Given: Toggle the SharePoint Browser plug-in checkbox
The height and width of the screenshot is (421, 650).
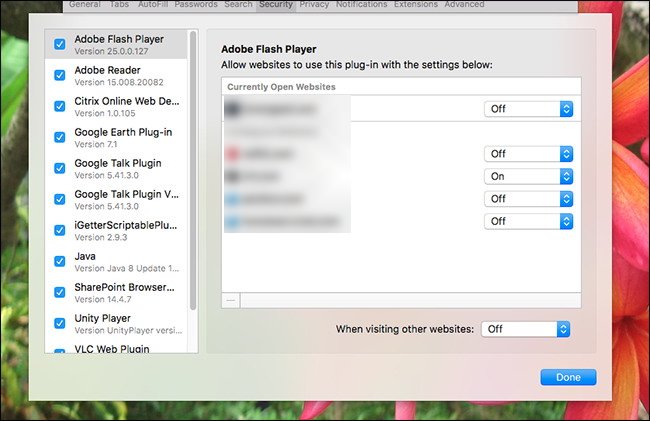Looking at the screenshot, I should pos(60,292).
